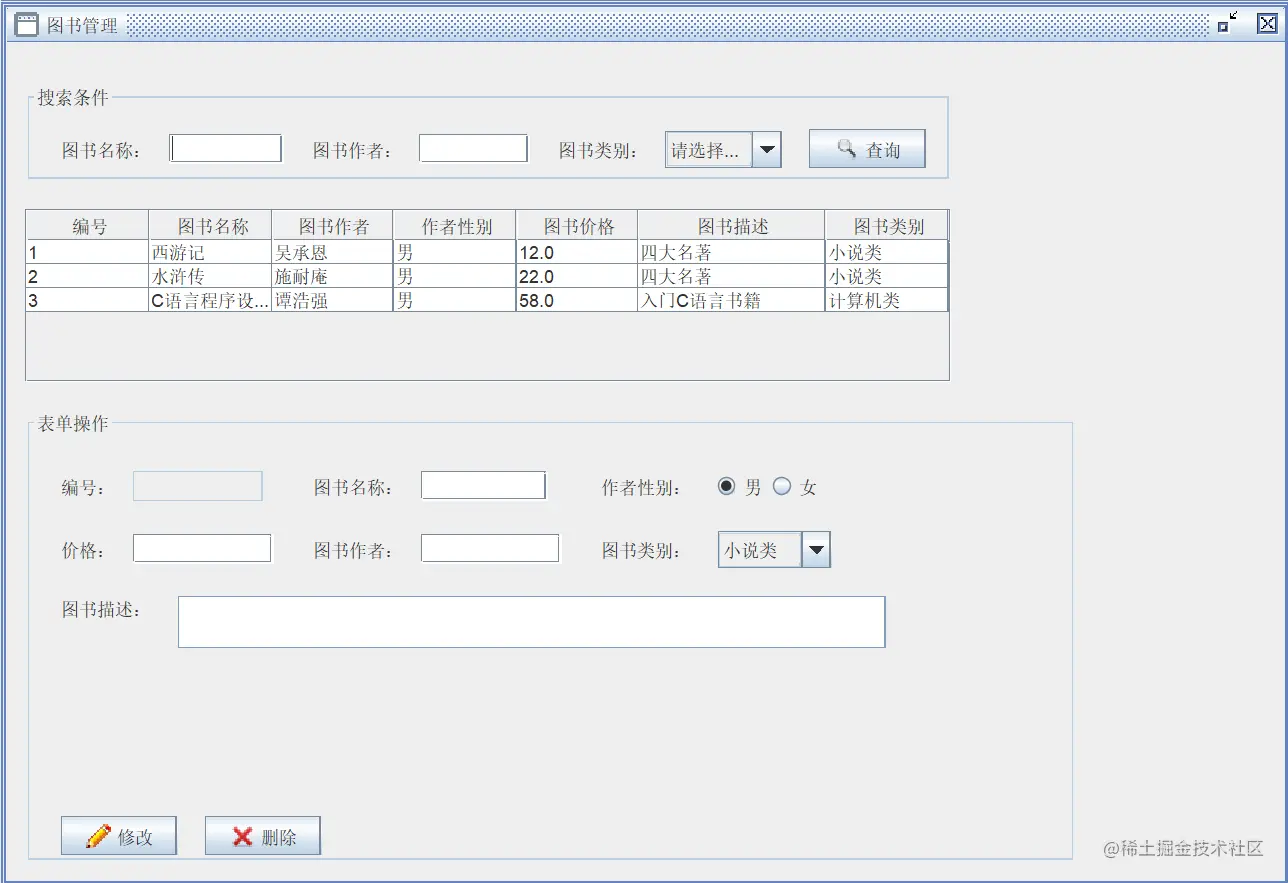Click the 计算机类 category cell
Viewport: 1288px width, 883px height.
887,300
